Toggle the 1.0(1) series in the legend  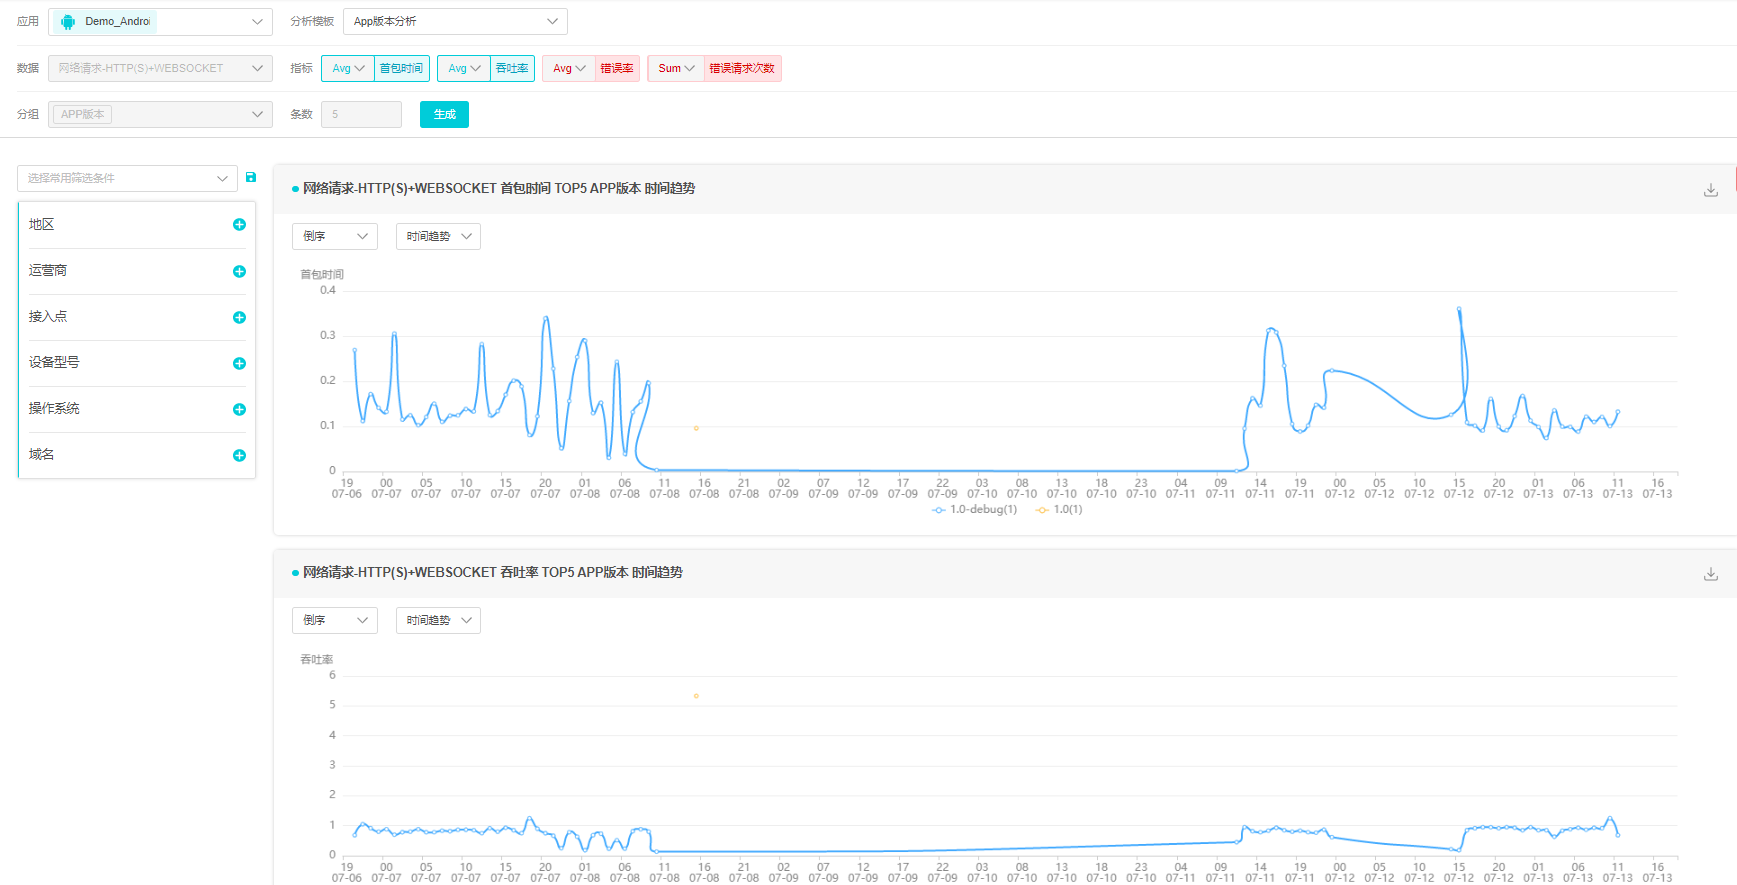[1060, 510]
